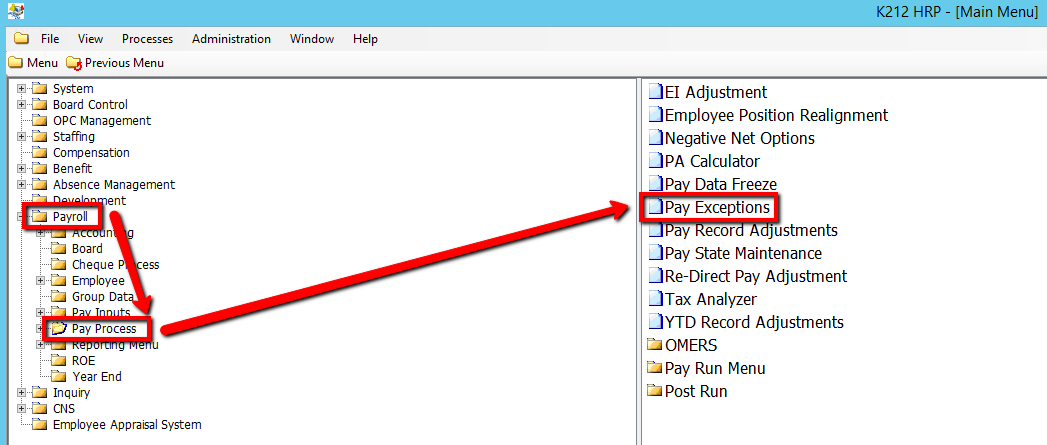Click the Menu folder icon in toolbar
The width and height of the screenshot is (1047, 445).
click(15, 63)
